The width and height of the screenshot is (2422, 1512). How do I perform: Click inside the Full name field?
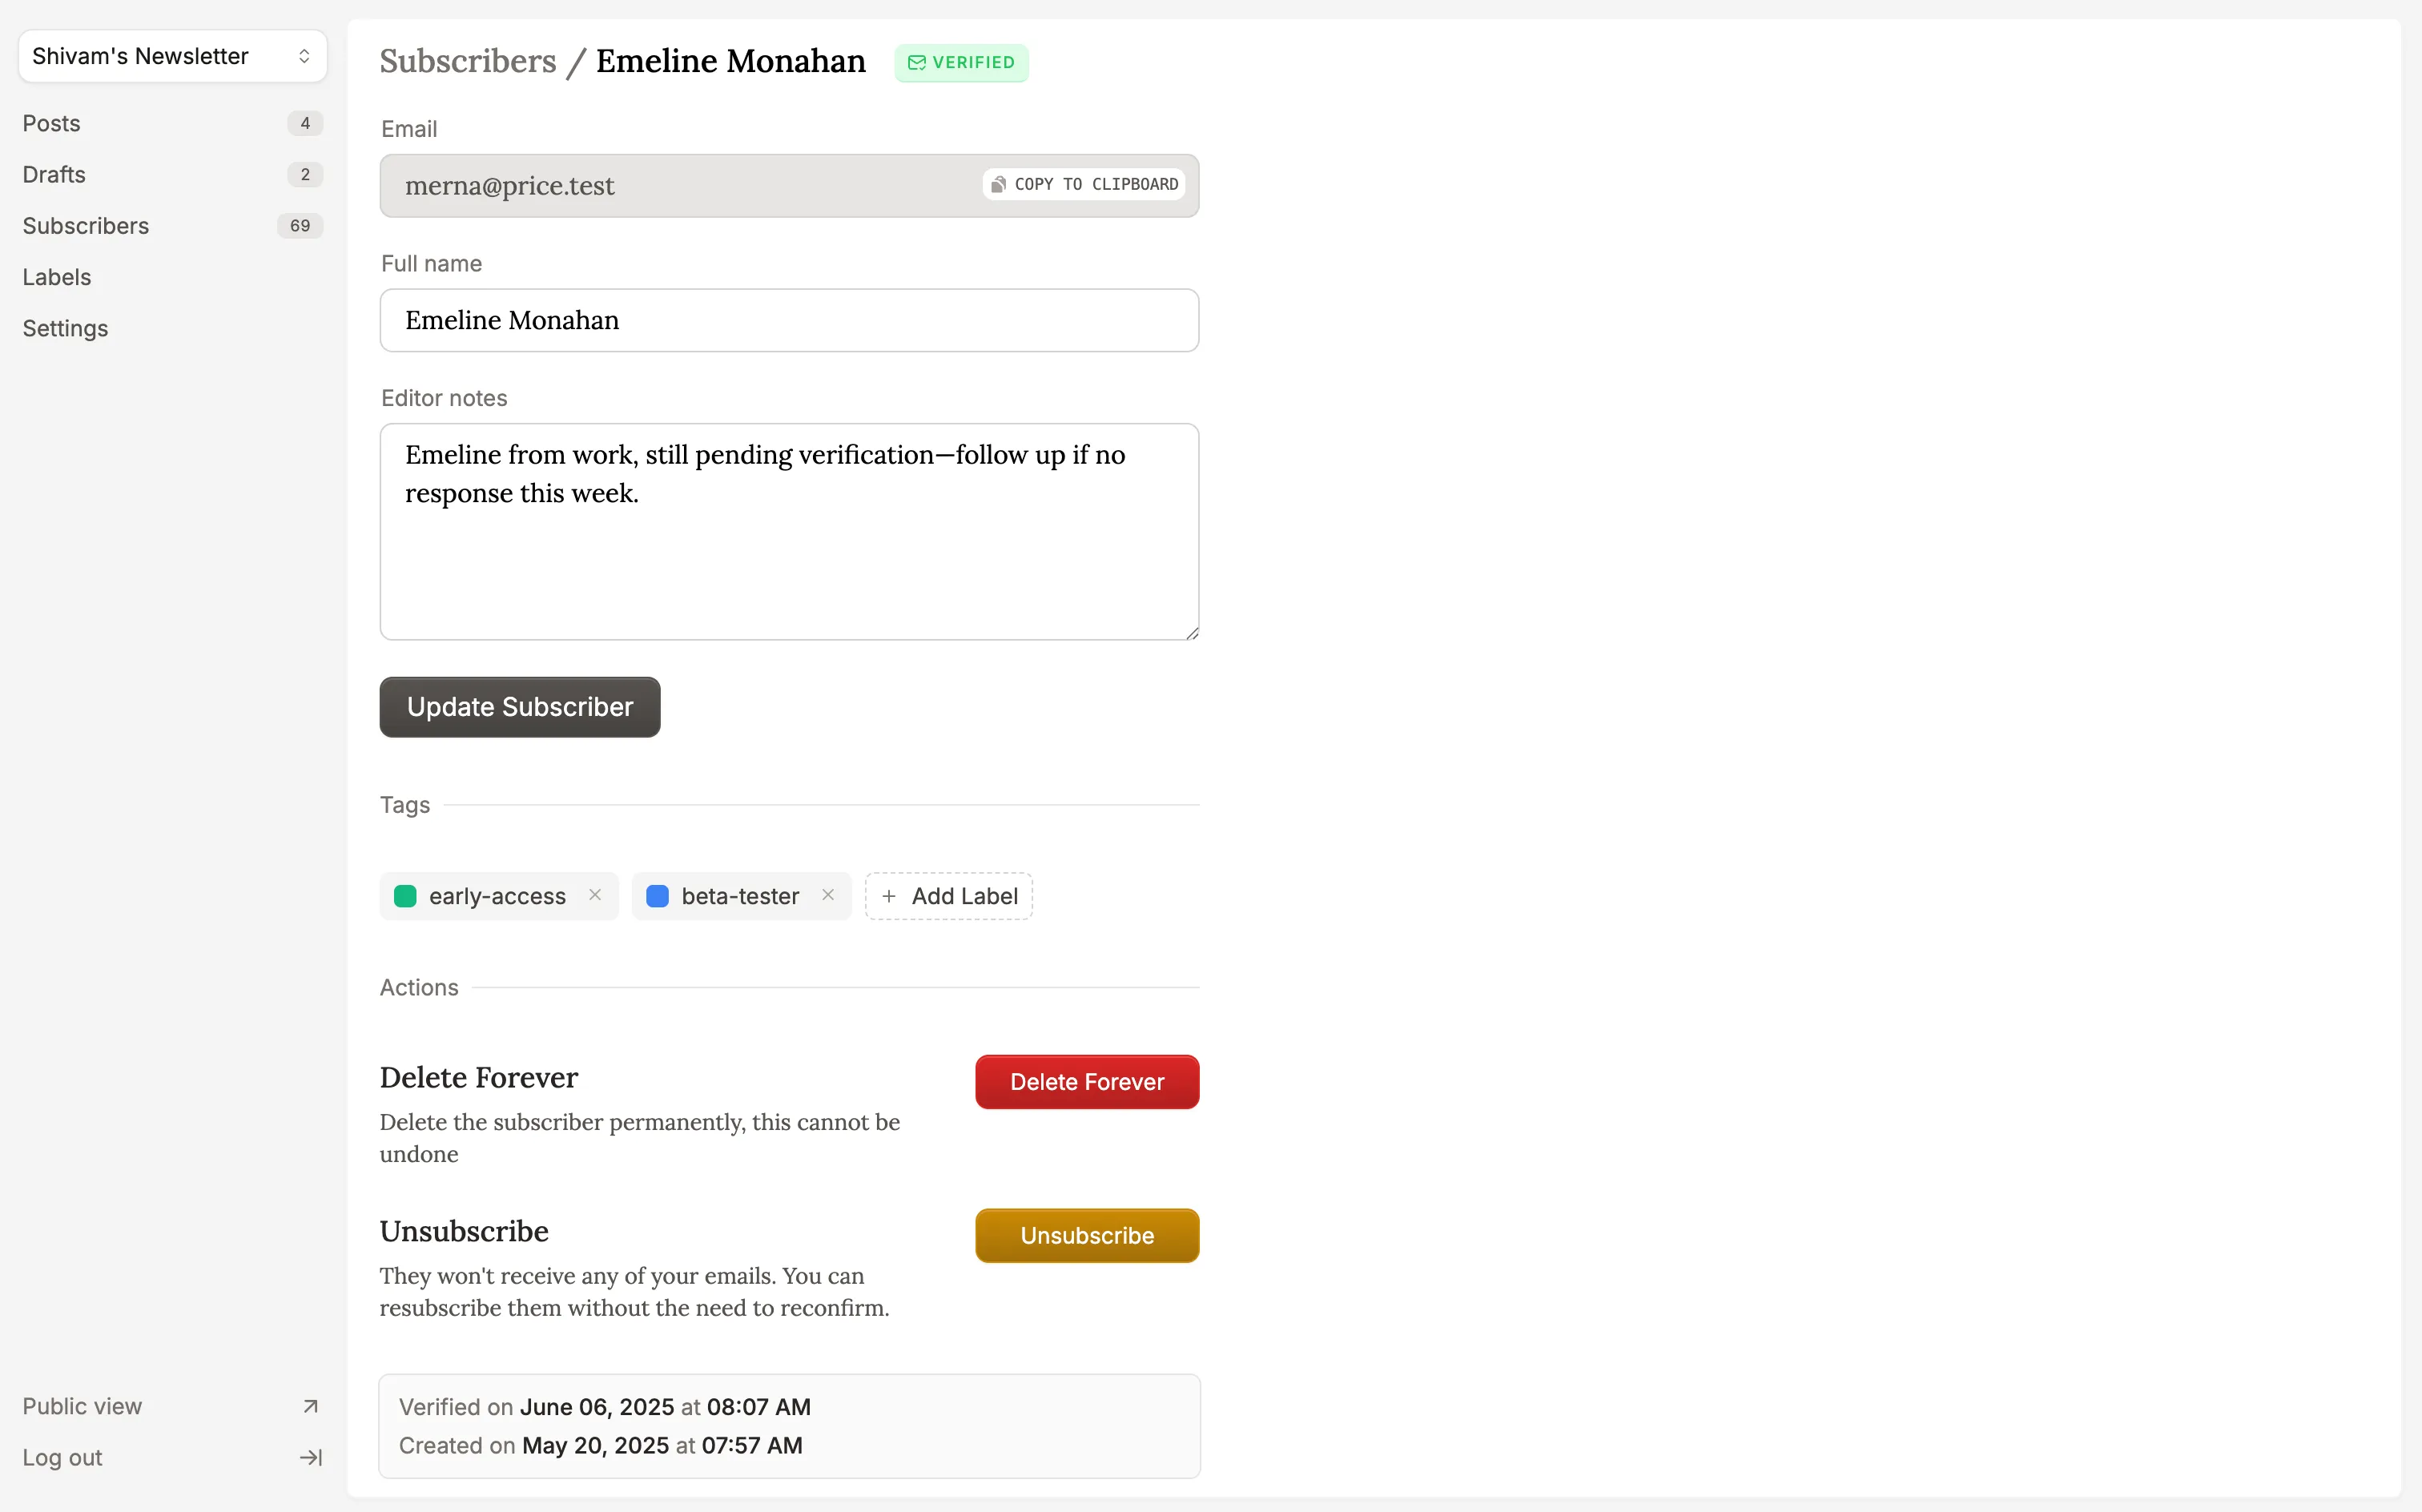point(789,320)
